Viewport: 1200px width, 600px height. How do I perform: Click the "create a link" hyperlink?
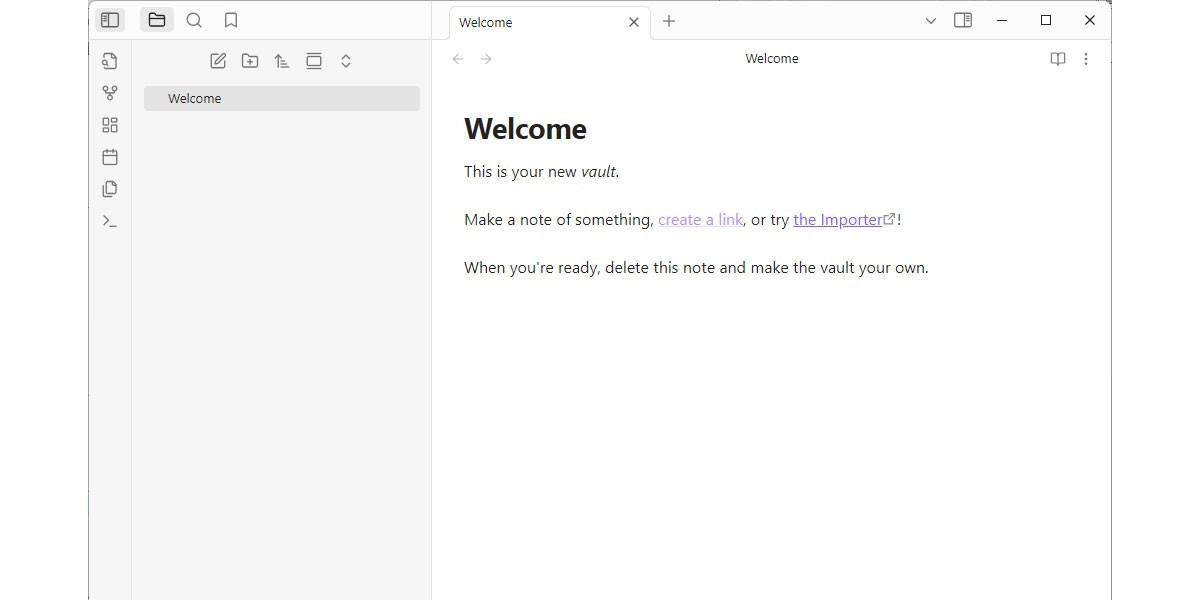pyautogui.click(x=700, y=220)
